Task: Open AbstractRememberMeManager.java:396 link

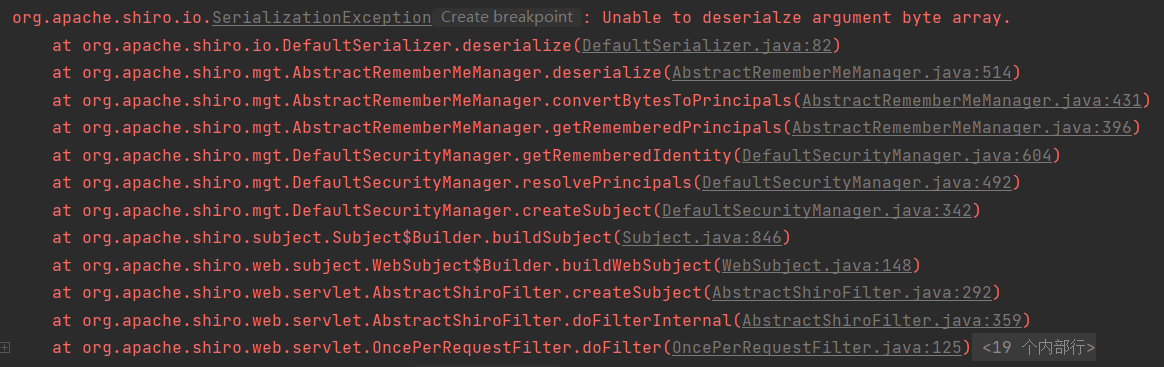Action: (962, 128)
